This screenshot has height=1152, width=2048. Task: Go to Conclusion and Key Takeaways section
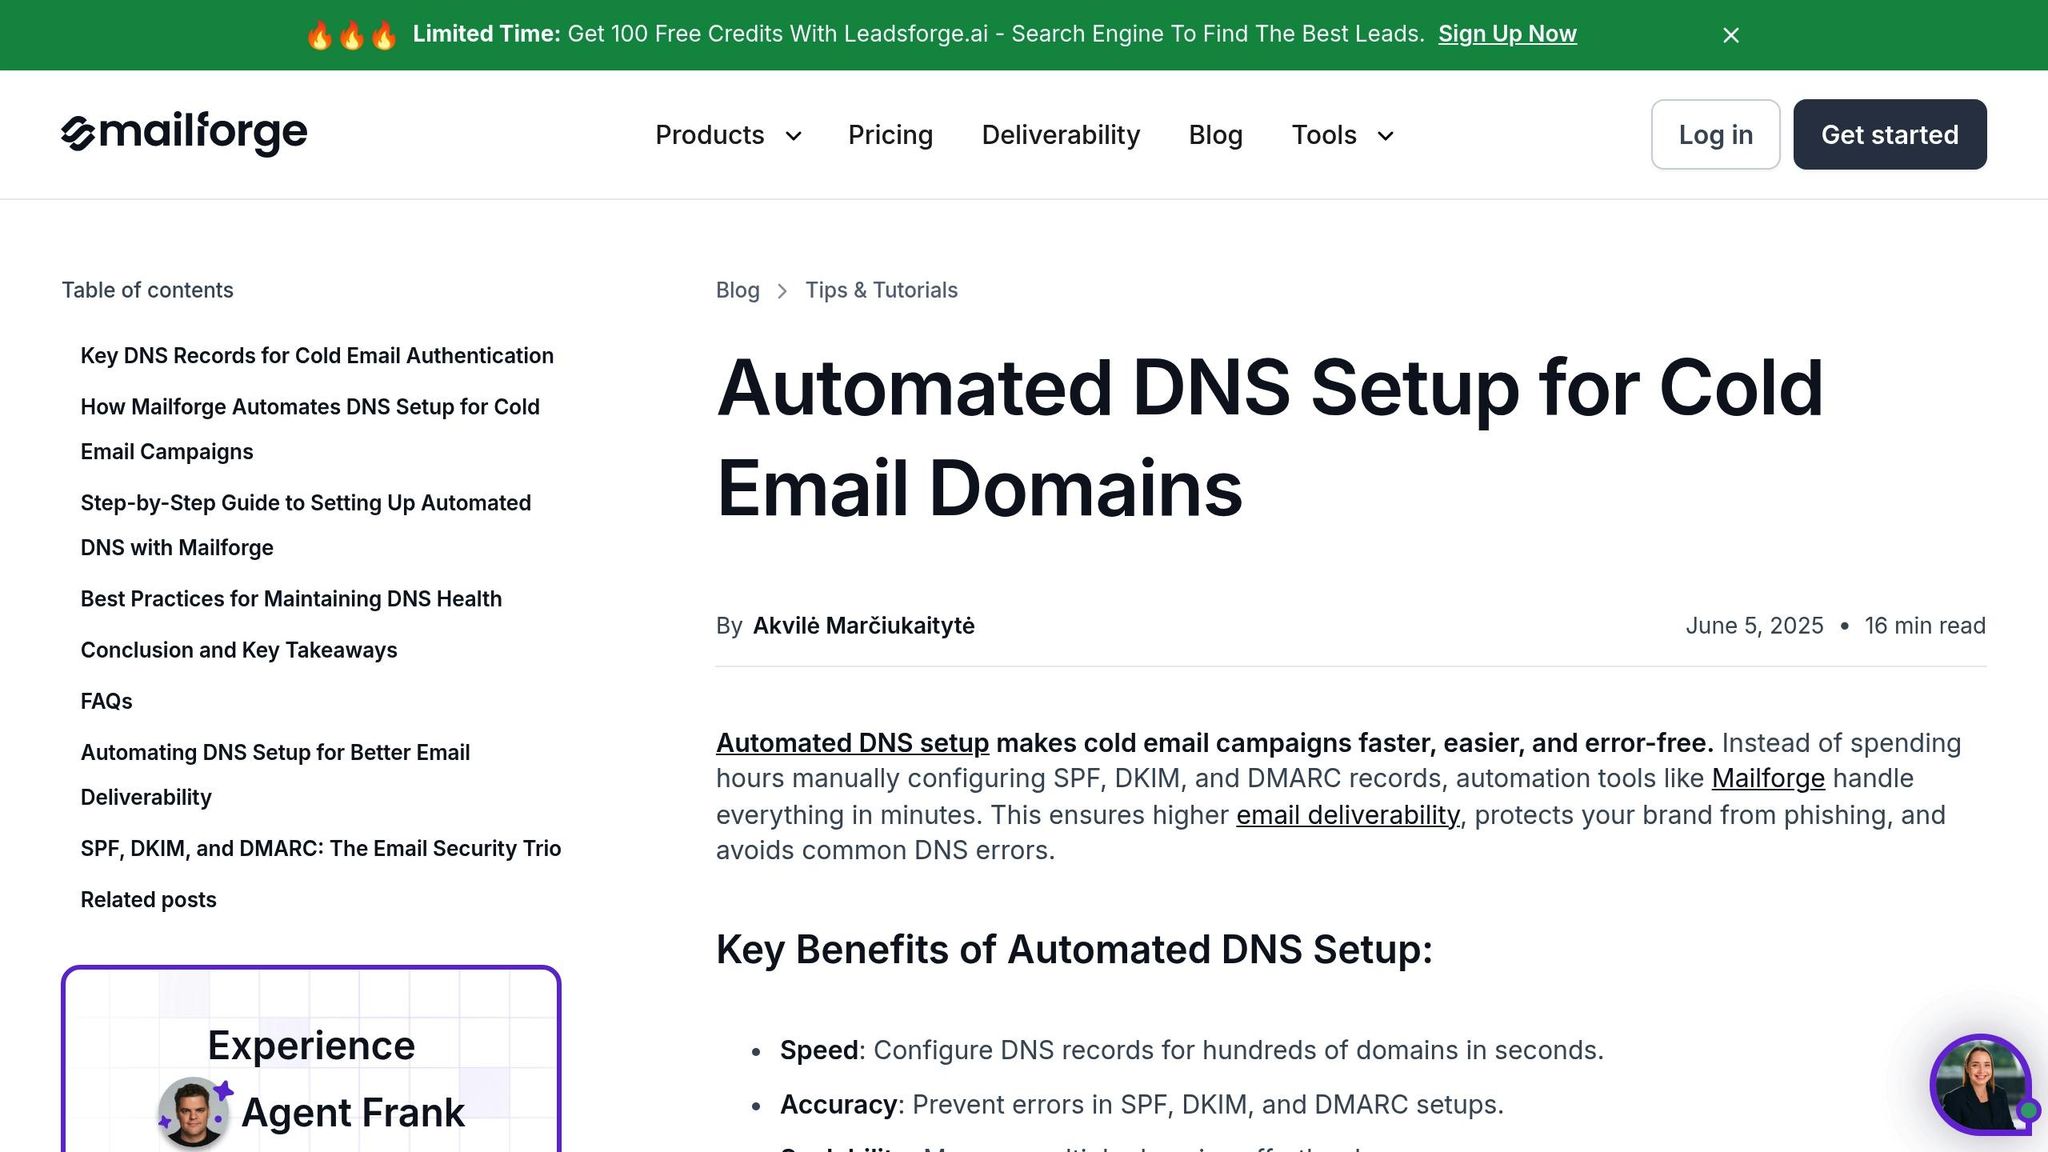(239, 650)
